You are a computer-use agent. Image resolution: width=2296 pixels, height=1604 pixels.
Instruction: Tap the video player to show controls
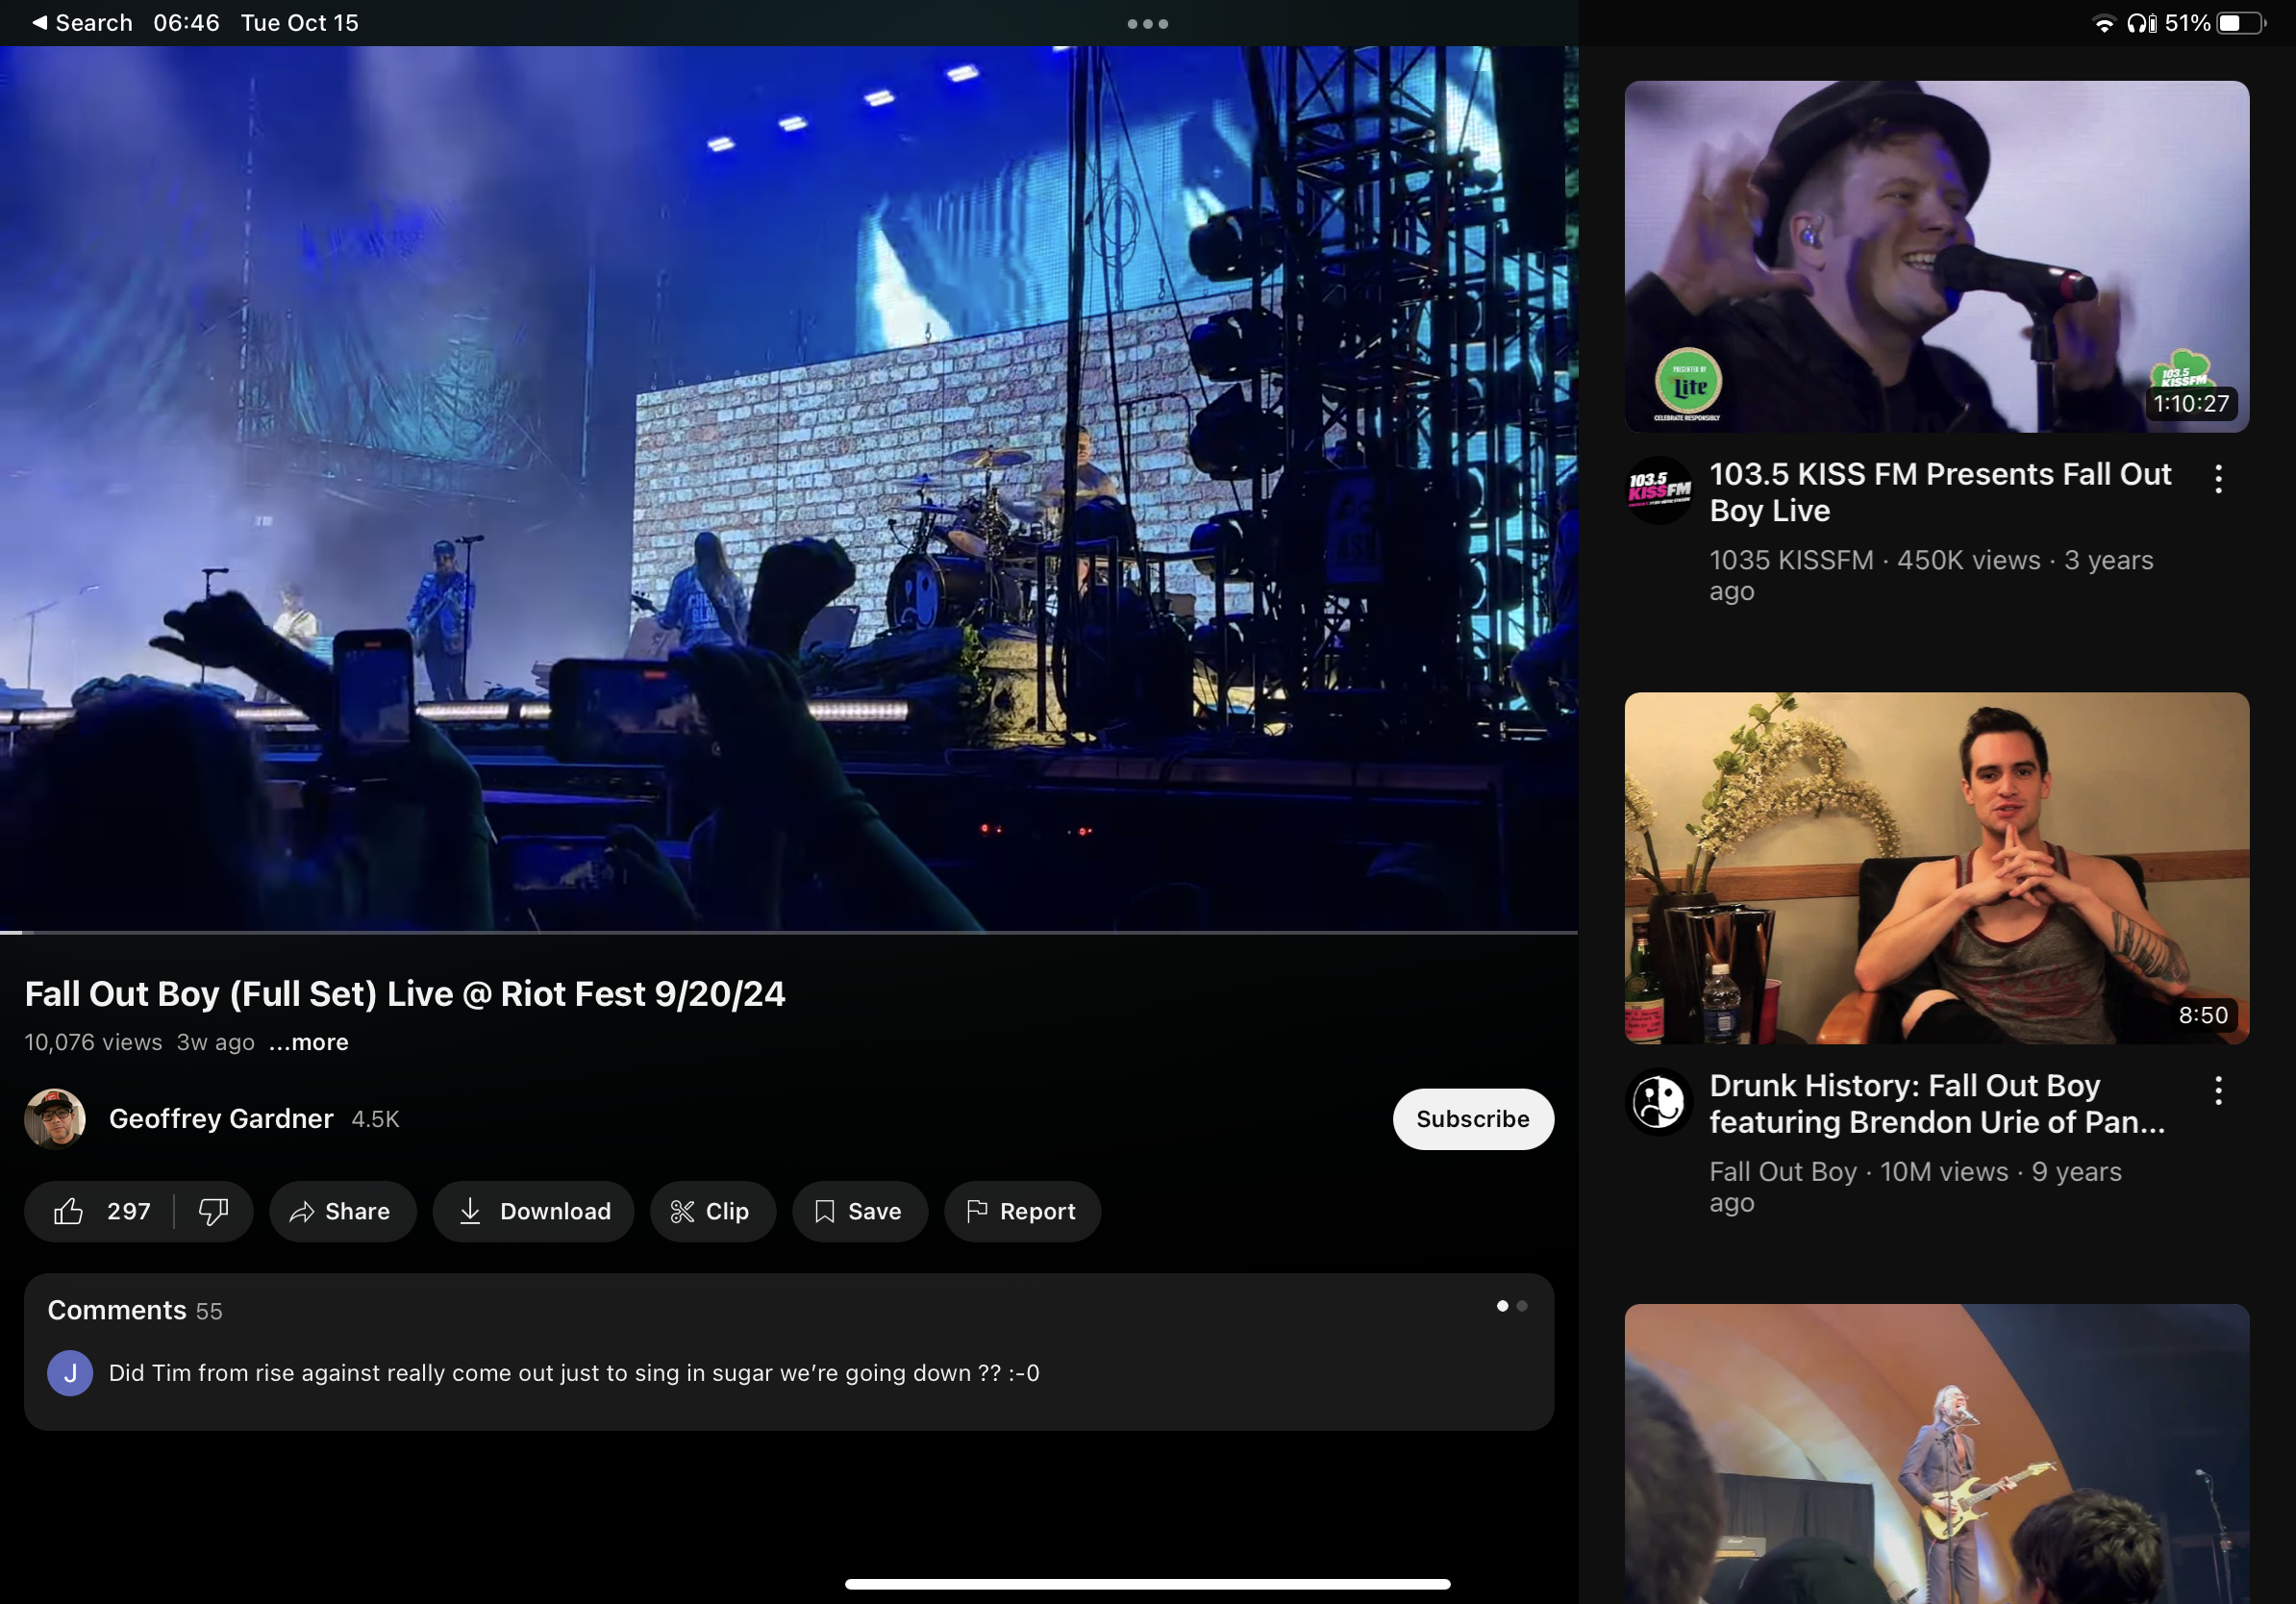pos(789,488)
